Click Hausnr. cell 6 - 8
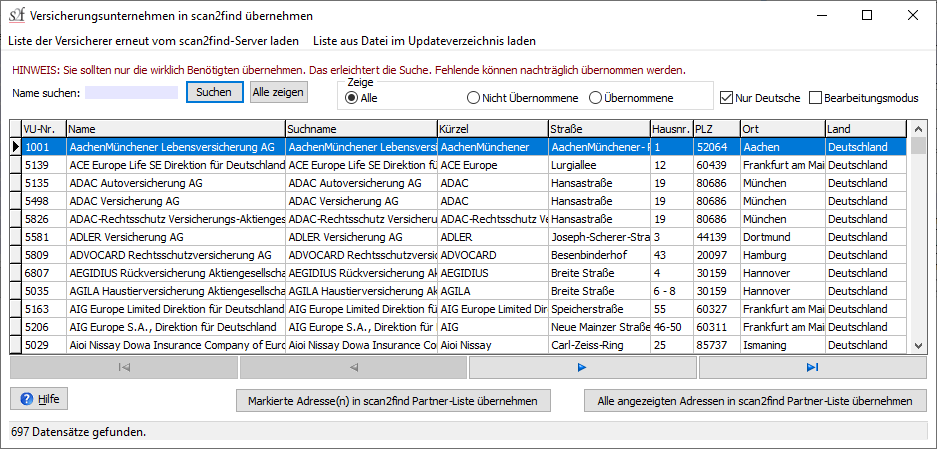Image resolution: width=937 pixels, height=449 pixels. coord(672,291)
